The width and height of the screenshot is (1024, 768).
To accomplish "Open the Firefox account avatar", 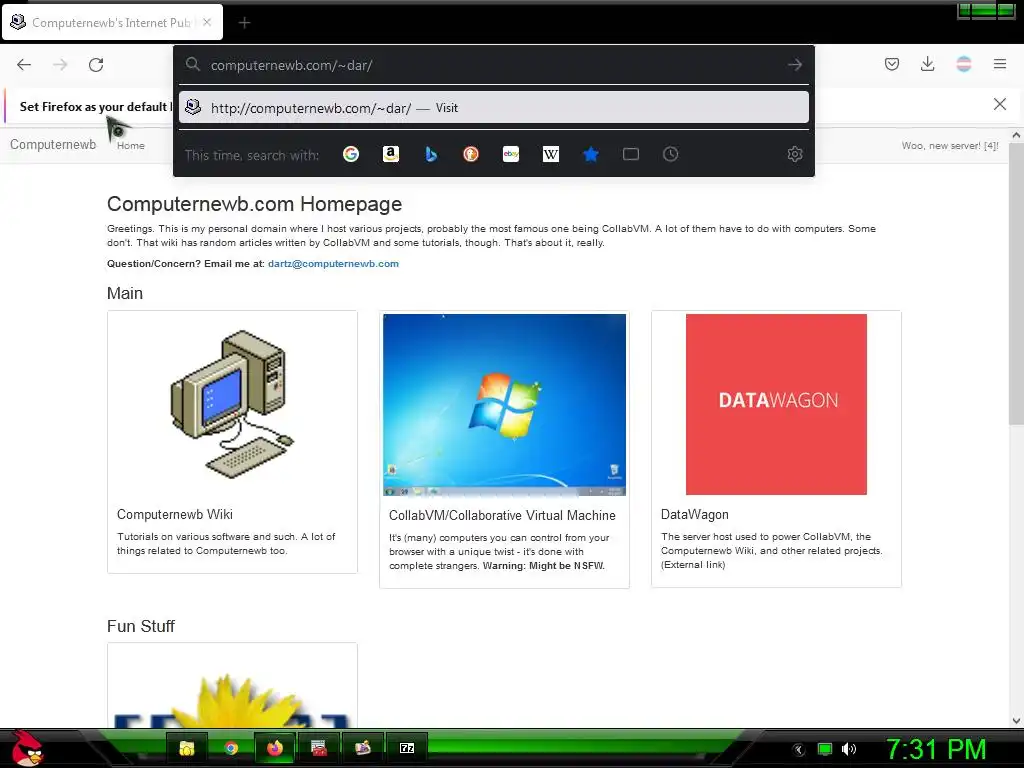I will click(x=963, y=64).
